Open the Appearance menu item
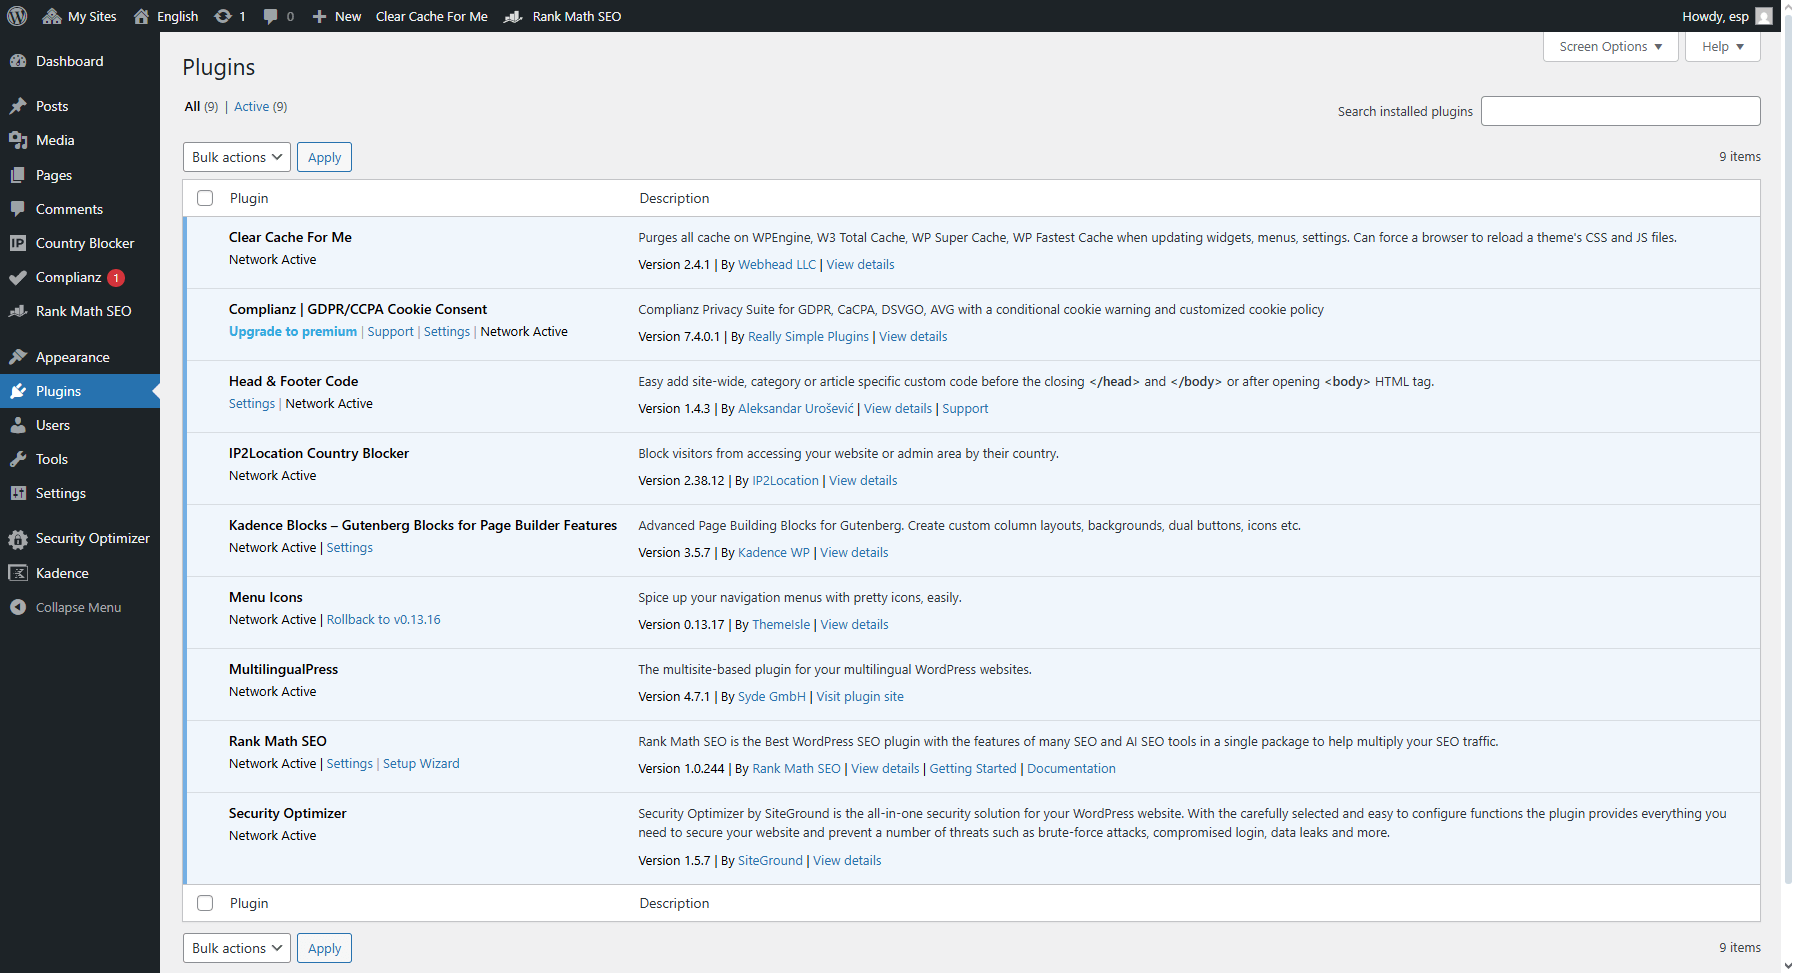This screenshot has width=1796, height=973. (x=80, y=357)
